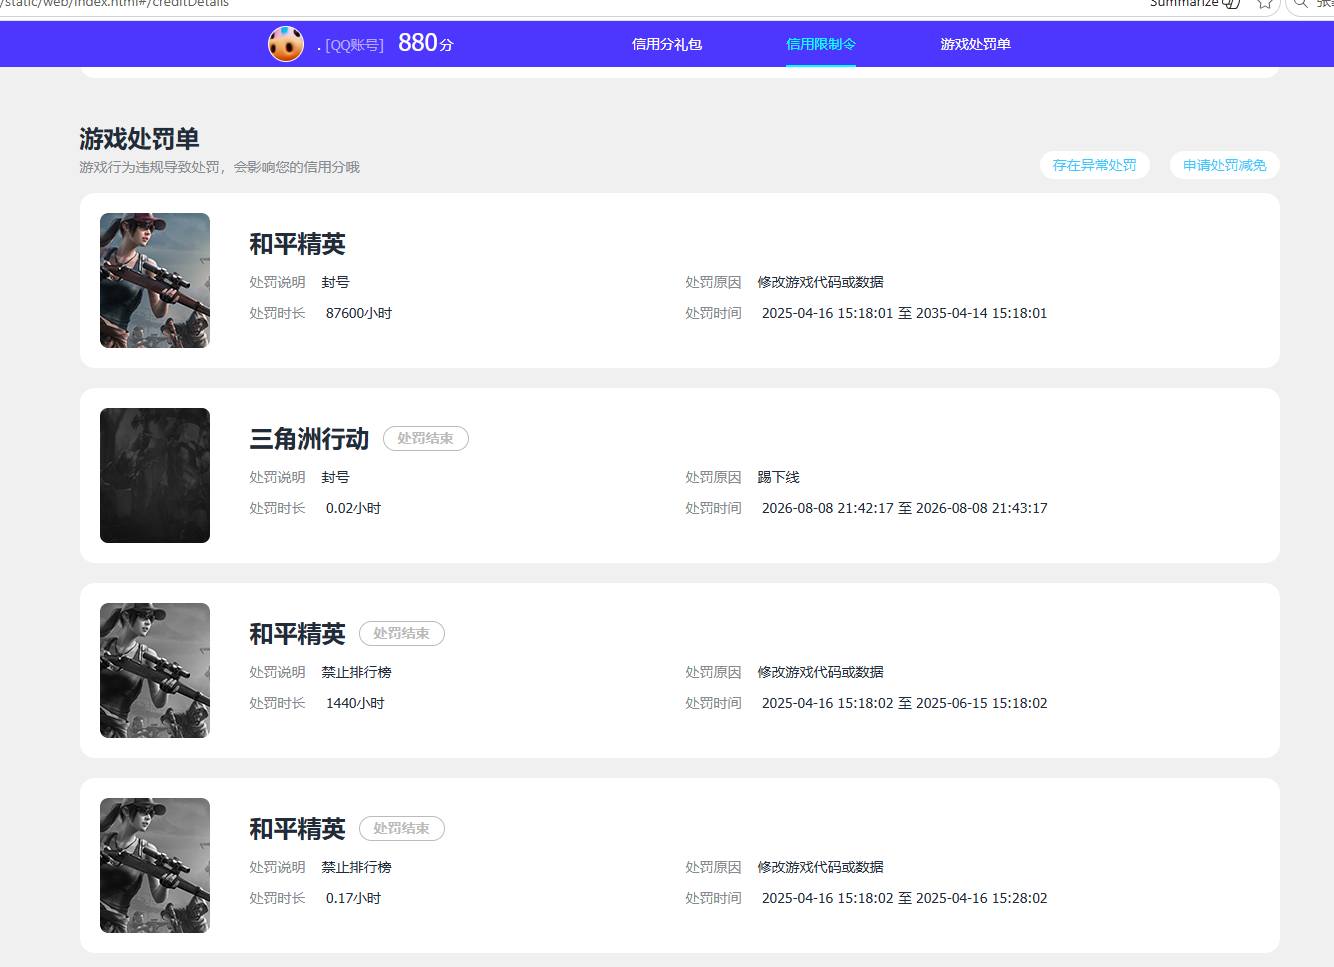Screen dimensions: 1334x967
Task: Click the time range ending 2025-04-16 15:28:02
Action: [904, 898]
